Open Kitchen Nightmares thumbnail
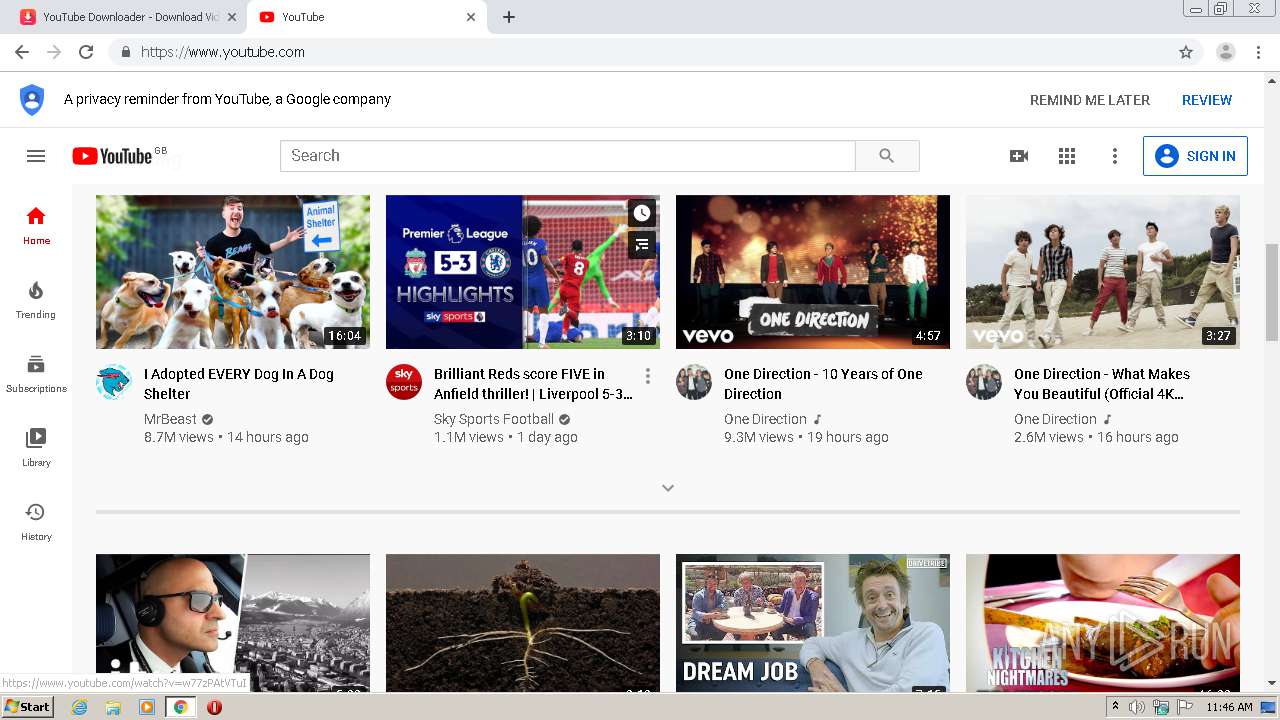The image size is (1280, 720). (1103, 622)
